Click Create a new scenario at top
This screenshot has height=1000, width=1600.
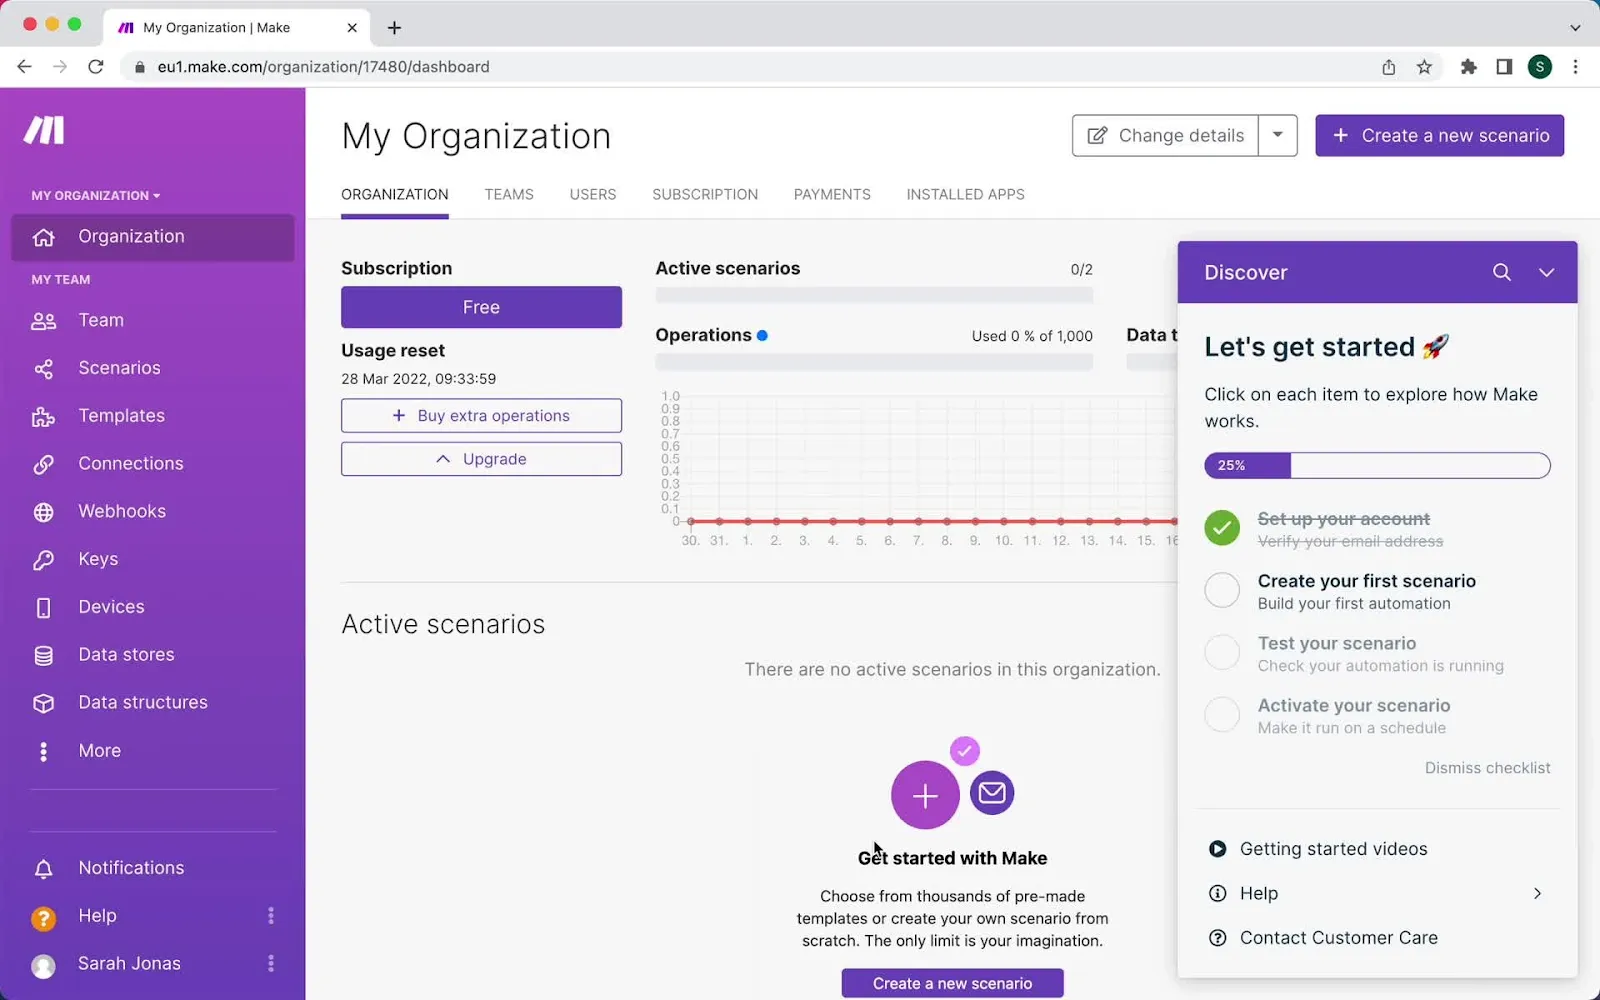point(1439,135)
